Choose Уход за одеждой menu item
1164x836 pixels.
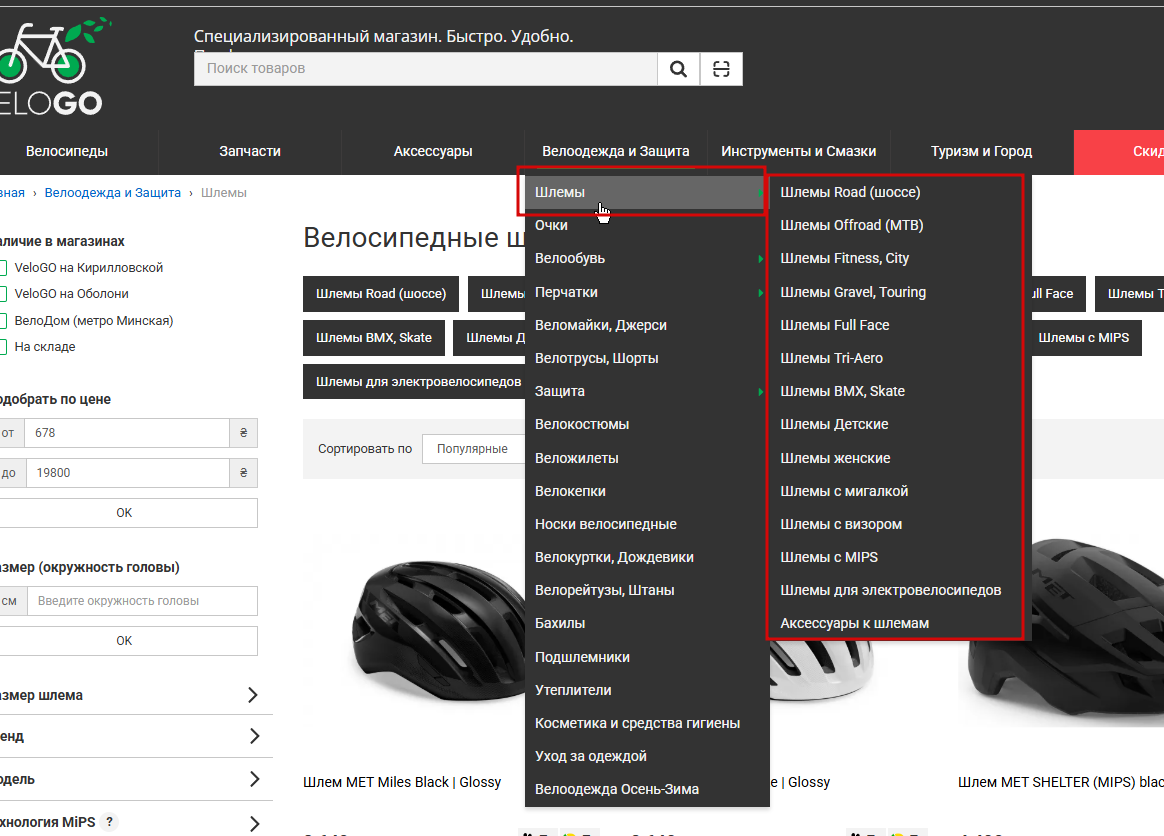tap(647, 756)
